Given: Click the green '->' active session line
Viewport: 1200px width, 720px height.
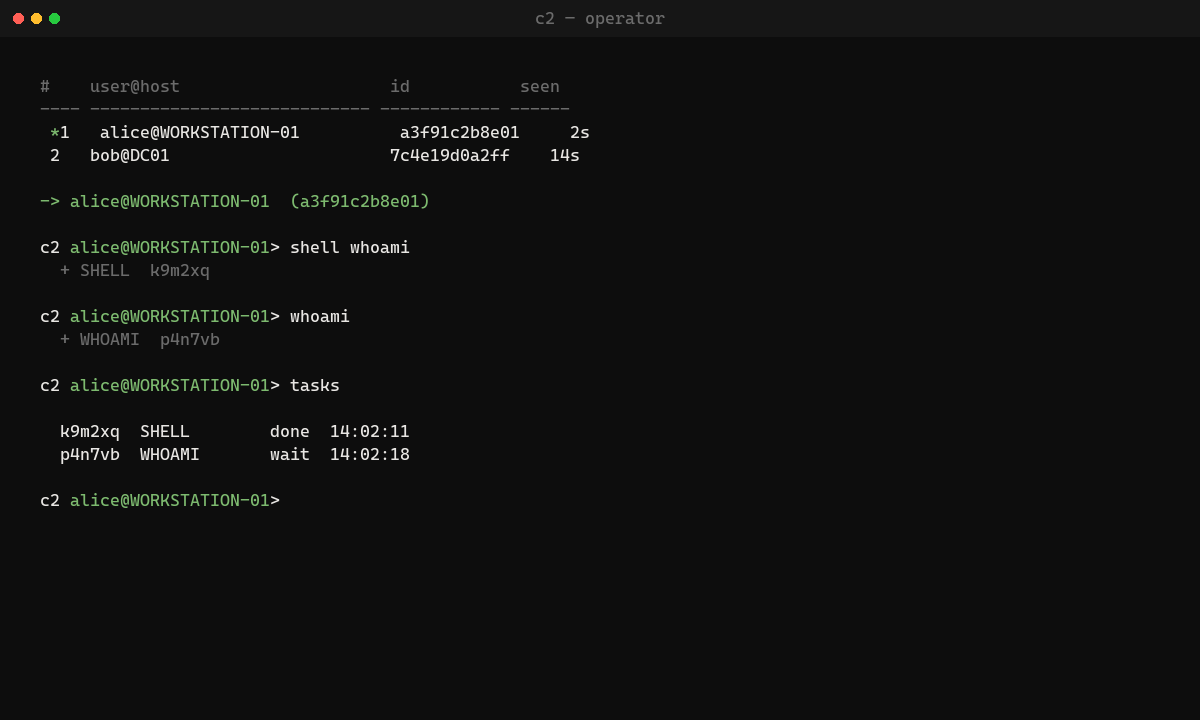Looking at the screenshot, I should coord(235,201).
